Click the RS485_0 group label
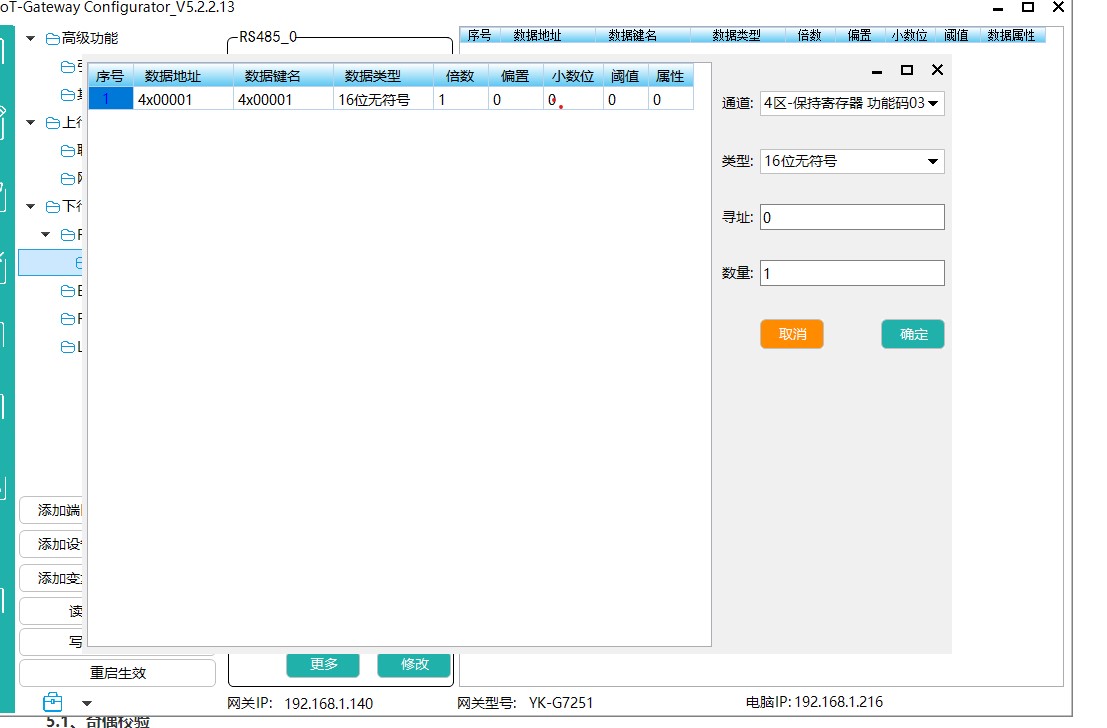 (x=268, y=37)
